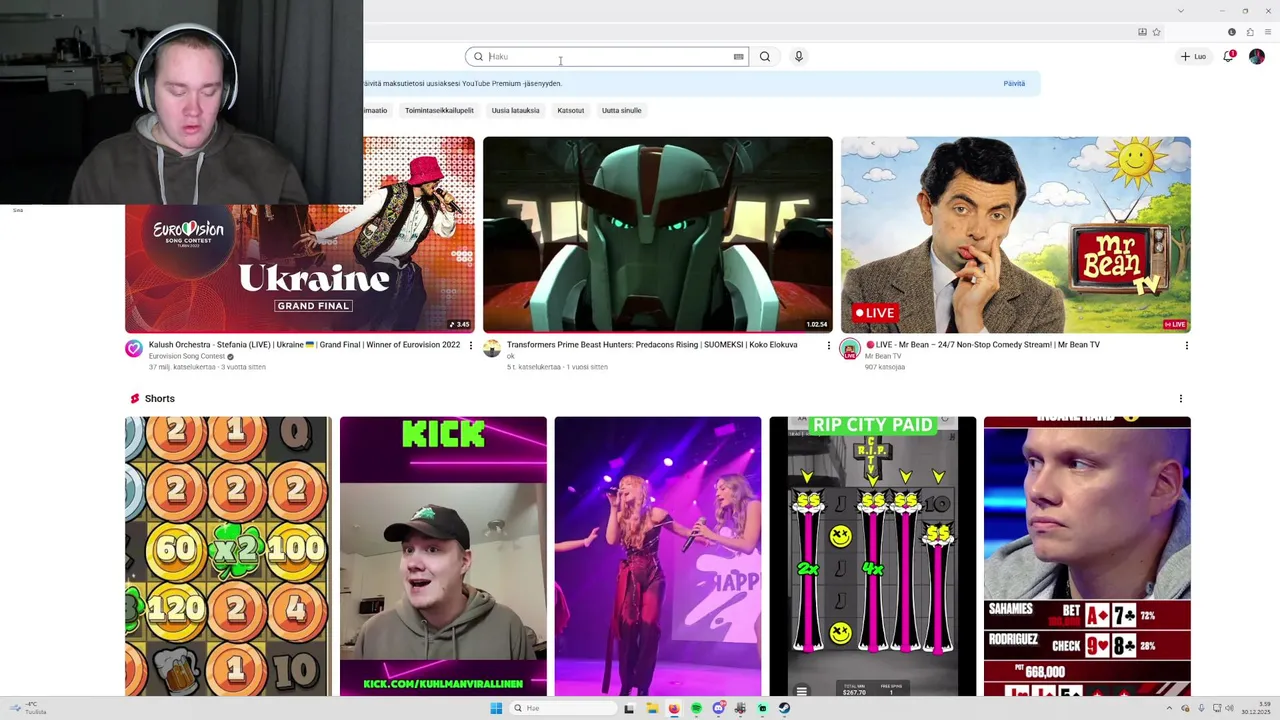The width and height of the screenshot is (1280, 720).
Task: Open the poker Sahamies vs Rodriguez Short
Action: (1087, 556)
